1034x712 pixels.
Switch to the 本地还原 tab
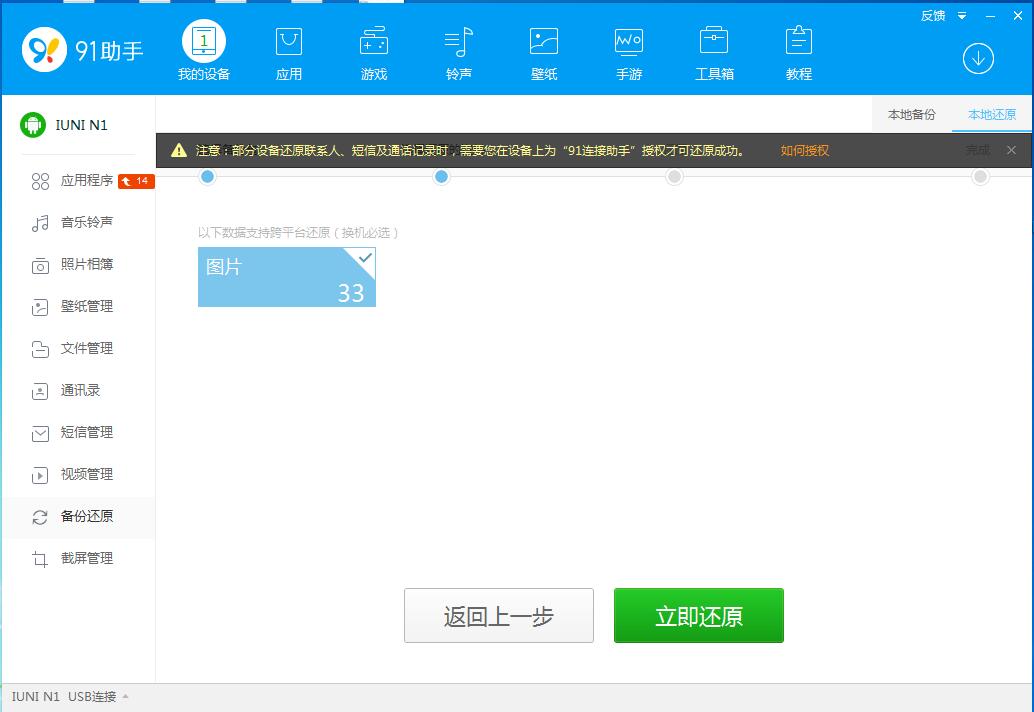click(x=991, y=115)
